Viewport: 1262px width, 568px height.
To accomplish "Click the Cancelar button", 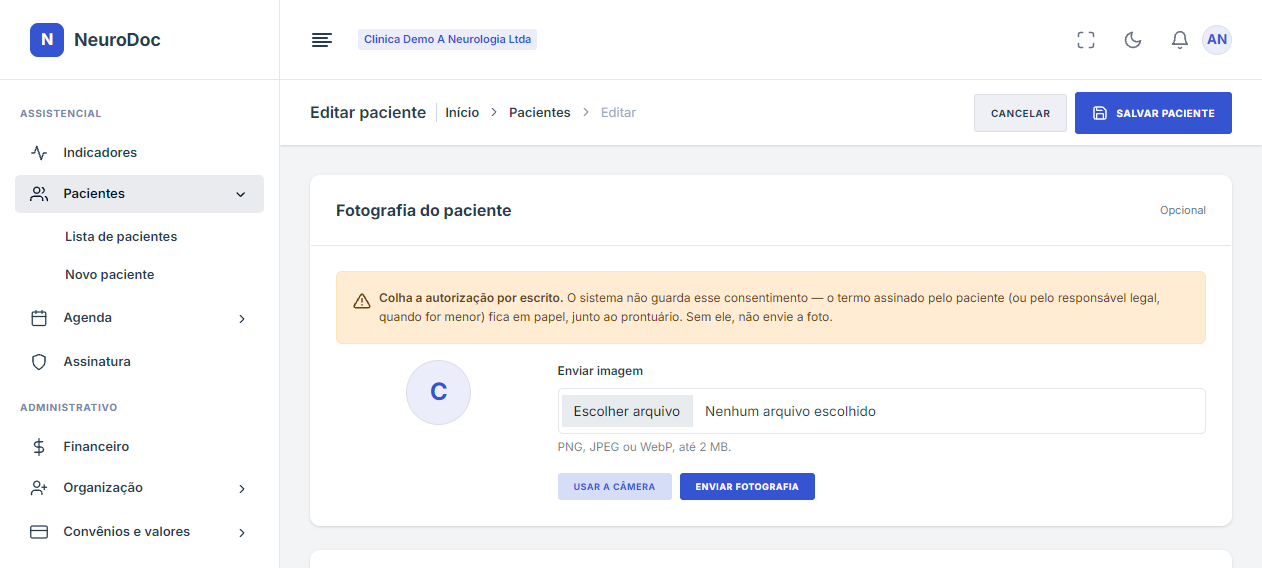I will tap(1020, 113).
